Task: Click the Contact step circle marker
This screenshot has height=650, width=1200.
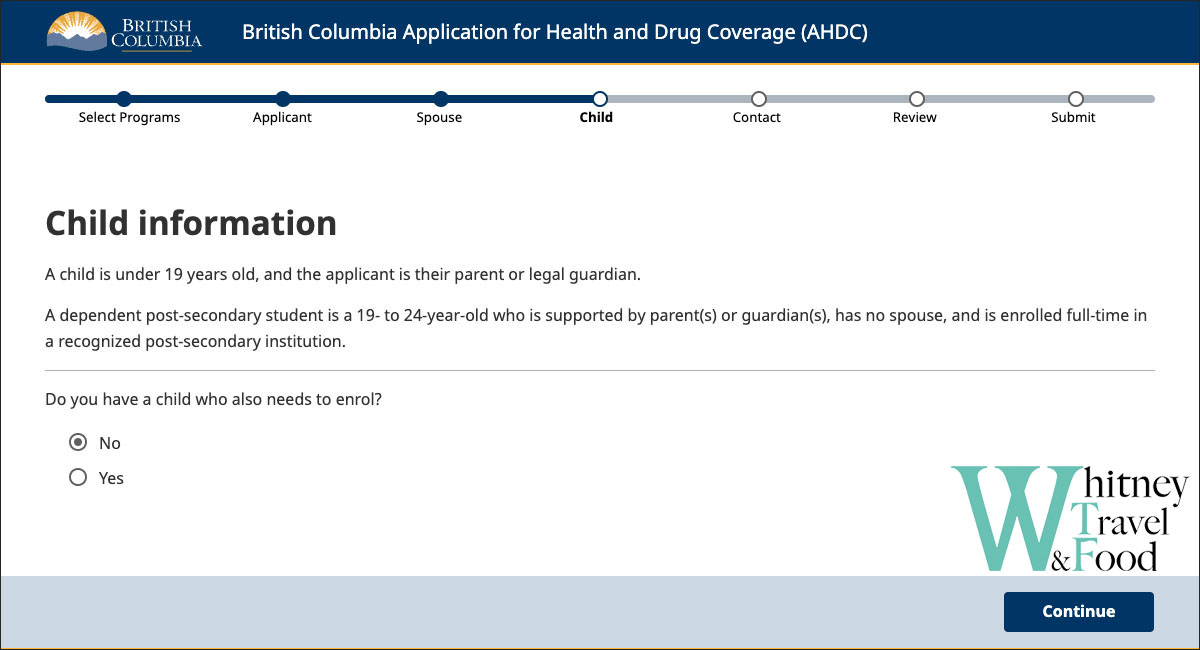Action: pyautogui.click(x=758, y=99)
